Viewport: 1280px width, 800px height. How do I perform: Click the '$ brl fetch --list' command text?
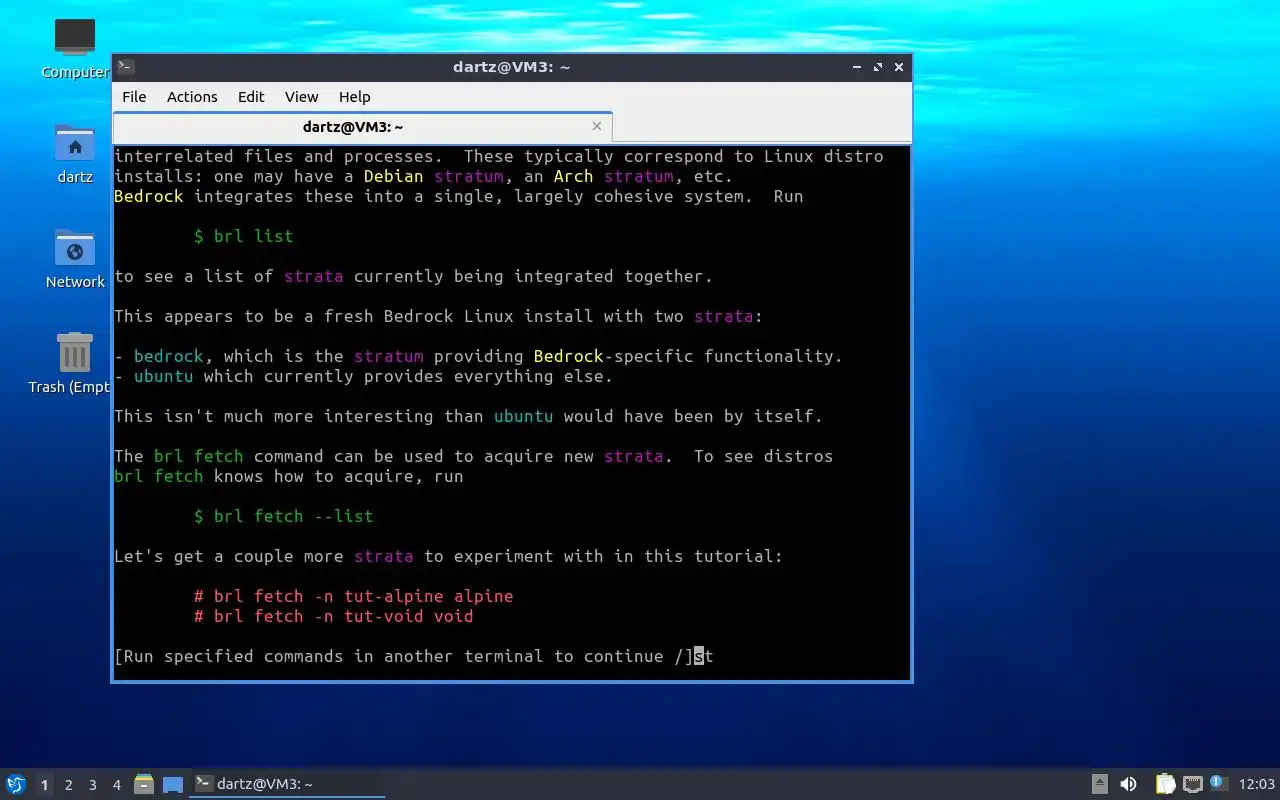(284, 516)
